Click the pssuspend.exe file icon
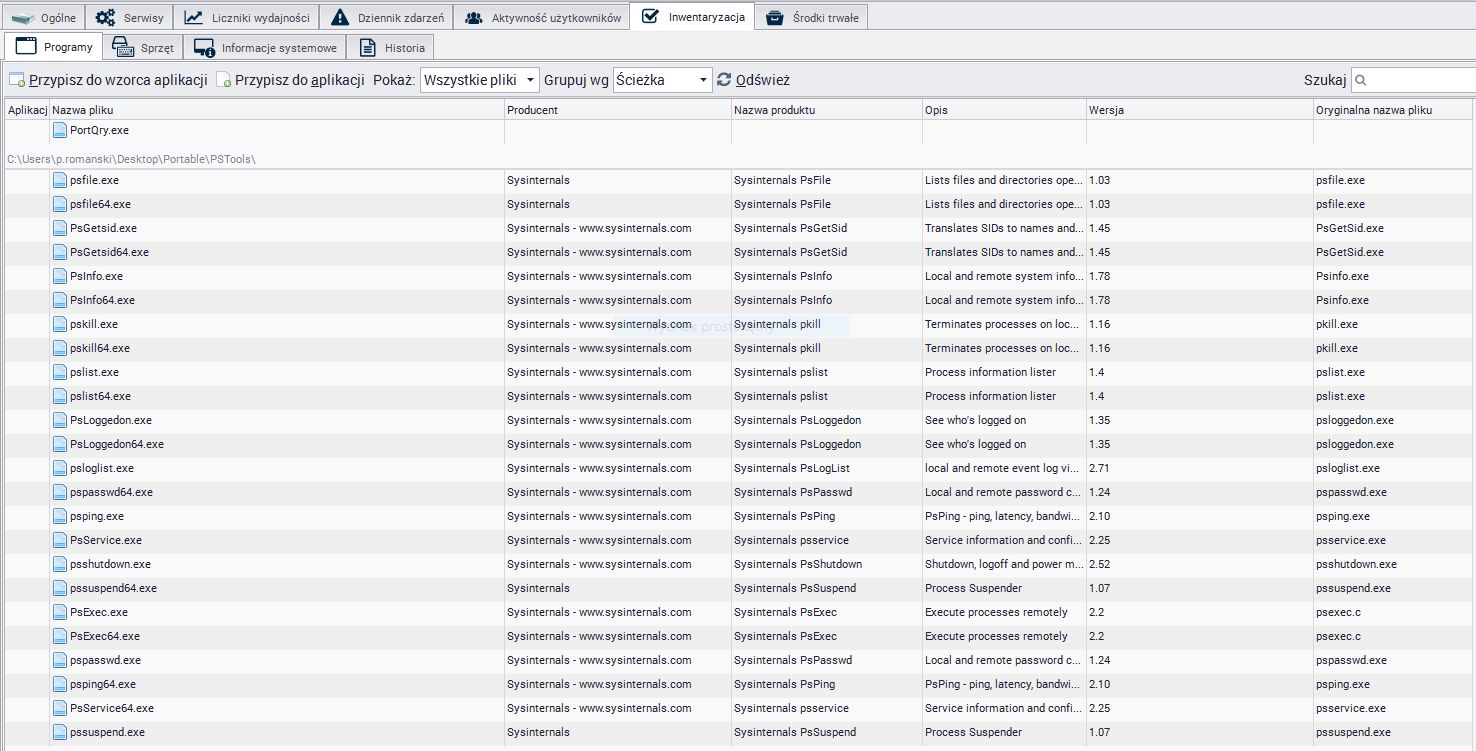The height and width of the screenshot is (751, 1476). click(x=60, y=733)
